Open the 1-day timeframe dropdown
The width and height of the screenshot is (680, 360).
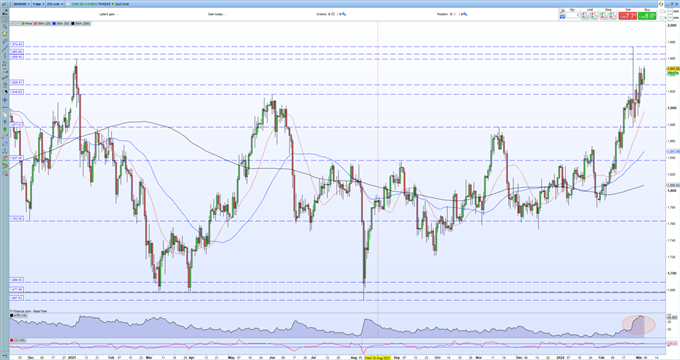(x=38, y=4)
